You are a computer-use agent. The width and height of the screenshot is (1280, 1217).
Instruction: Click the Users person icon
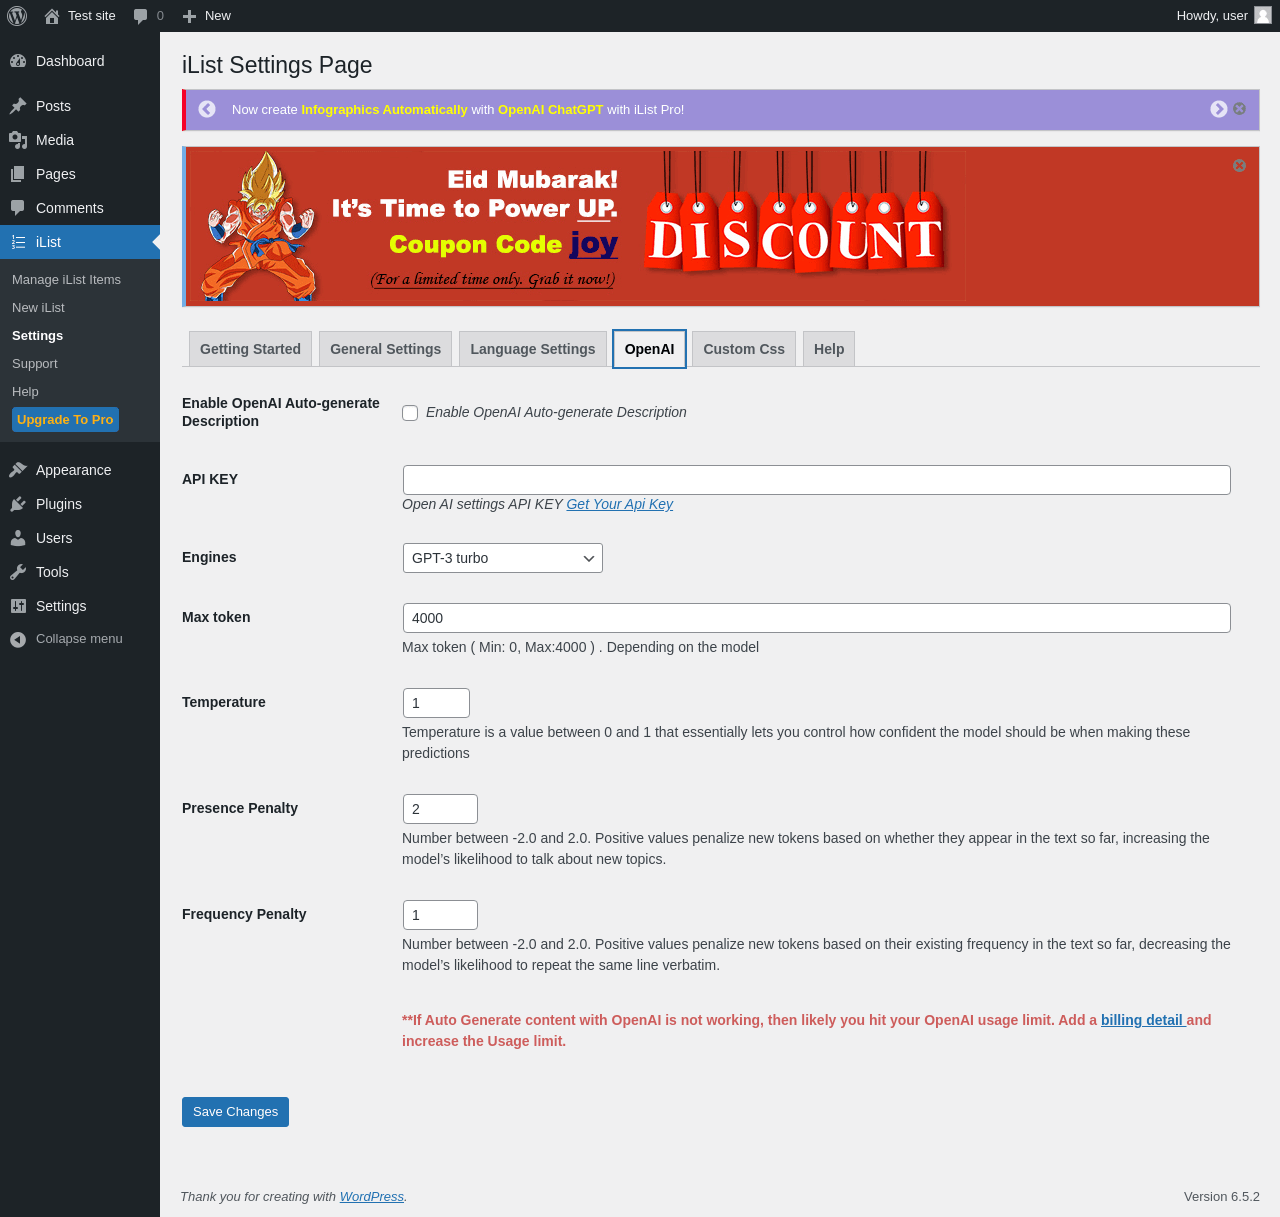18,538
